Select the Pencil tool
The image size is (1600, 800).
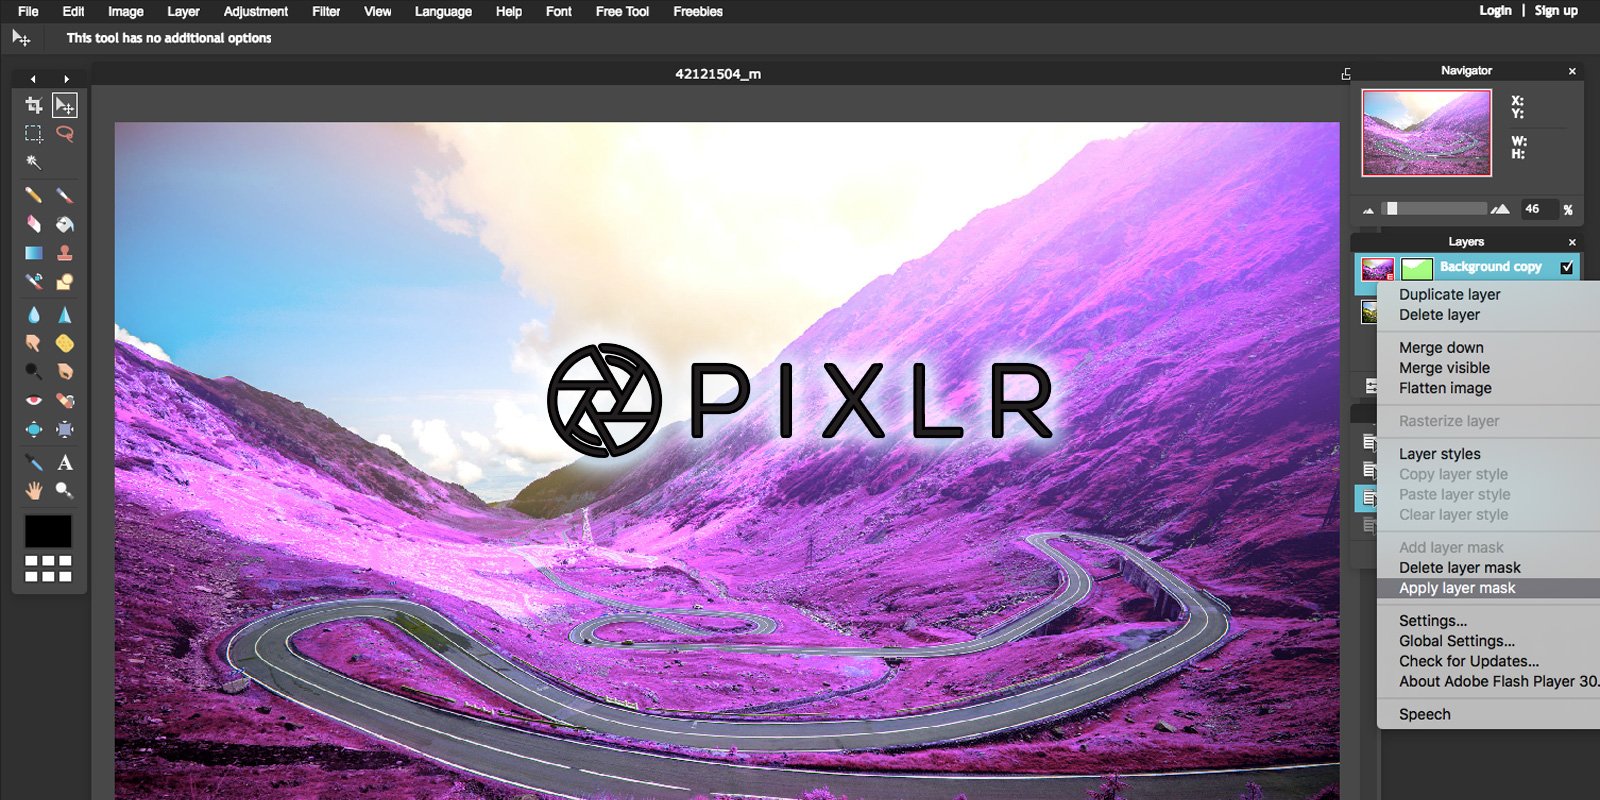point(33,195)
